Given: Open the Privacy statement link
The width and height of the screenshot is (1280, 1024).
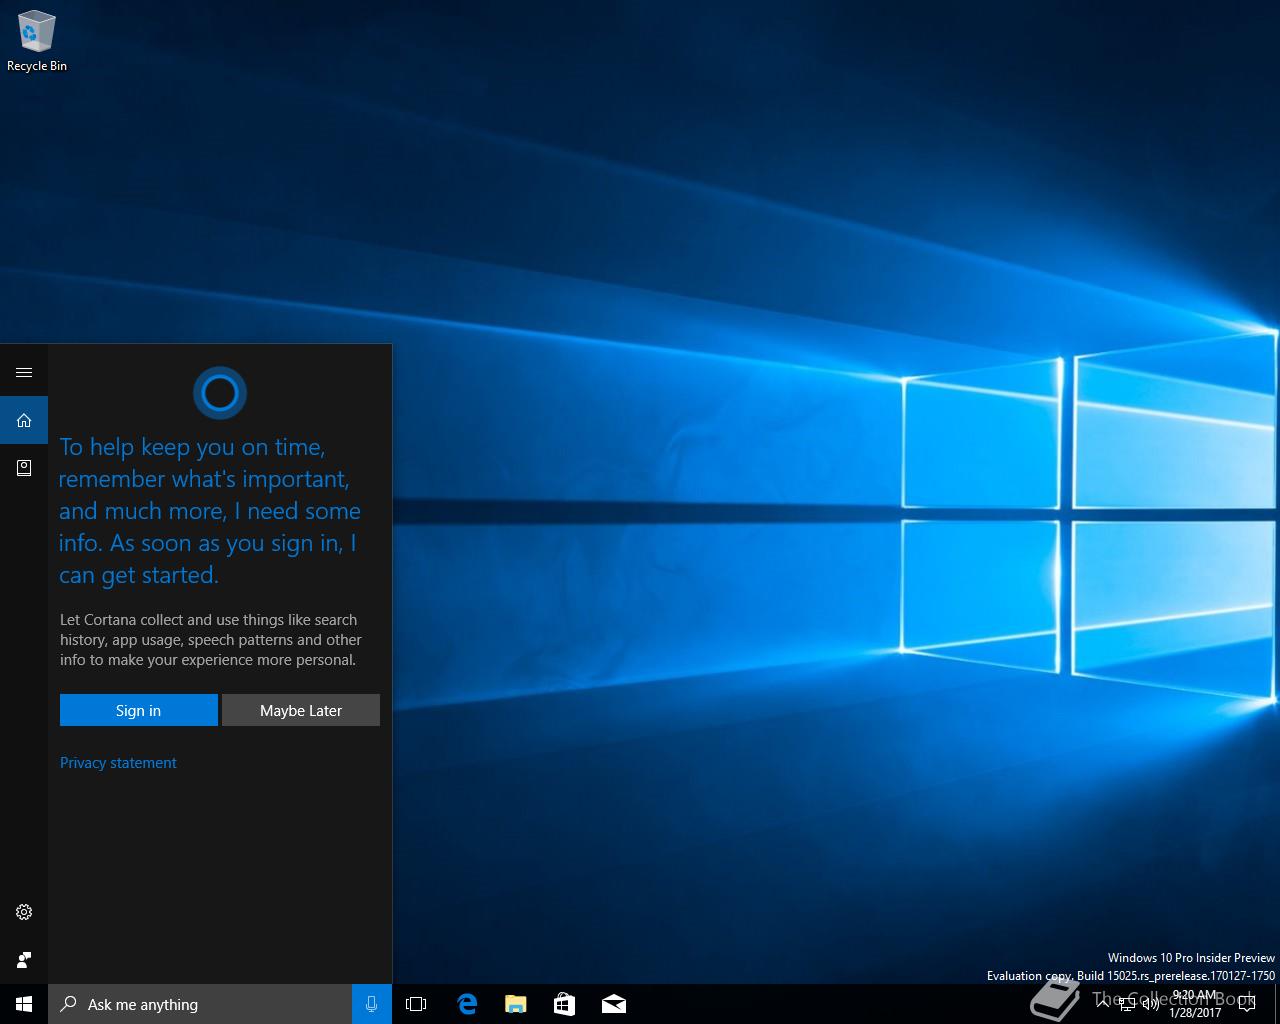Looking at the screenshot, I should 118,763.
